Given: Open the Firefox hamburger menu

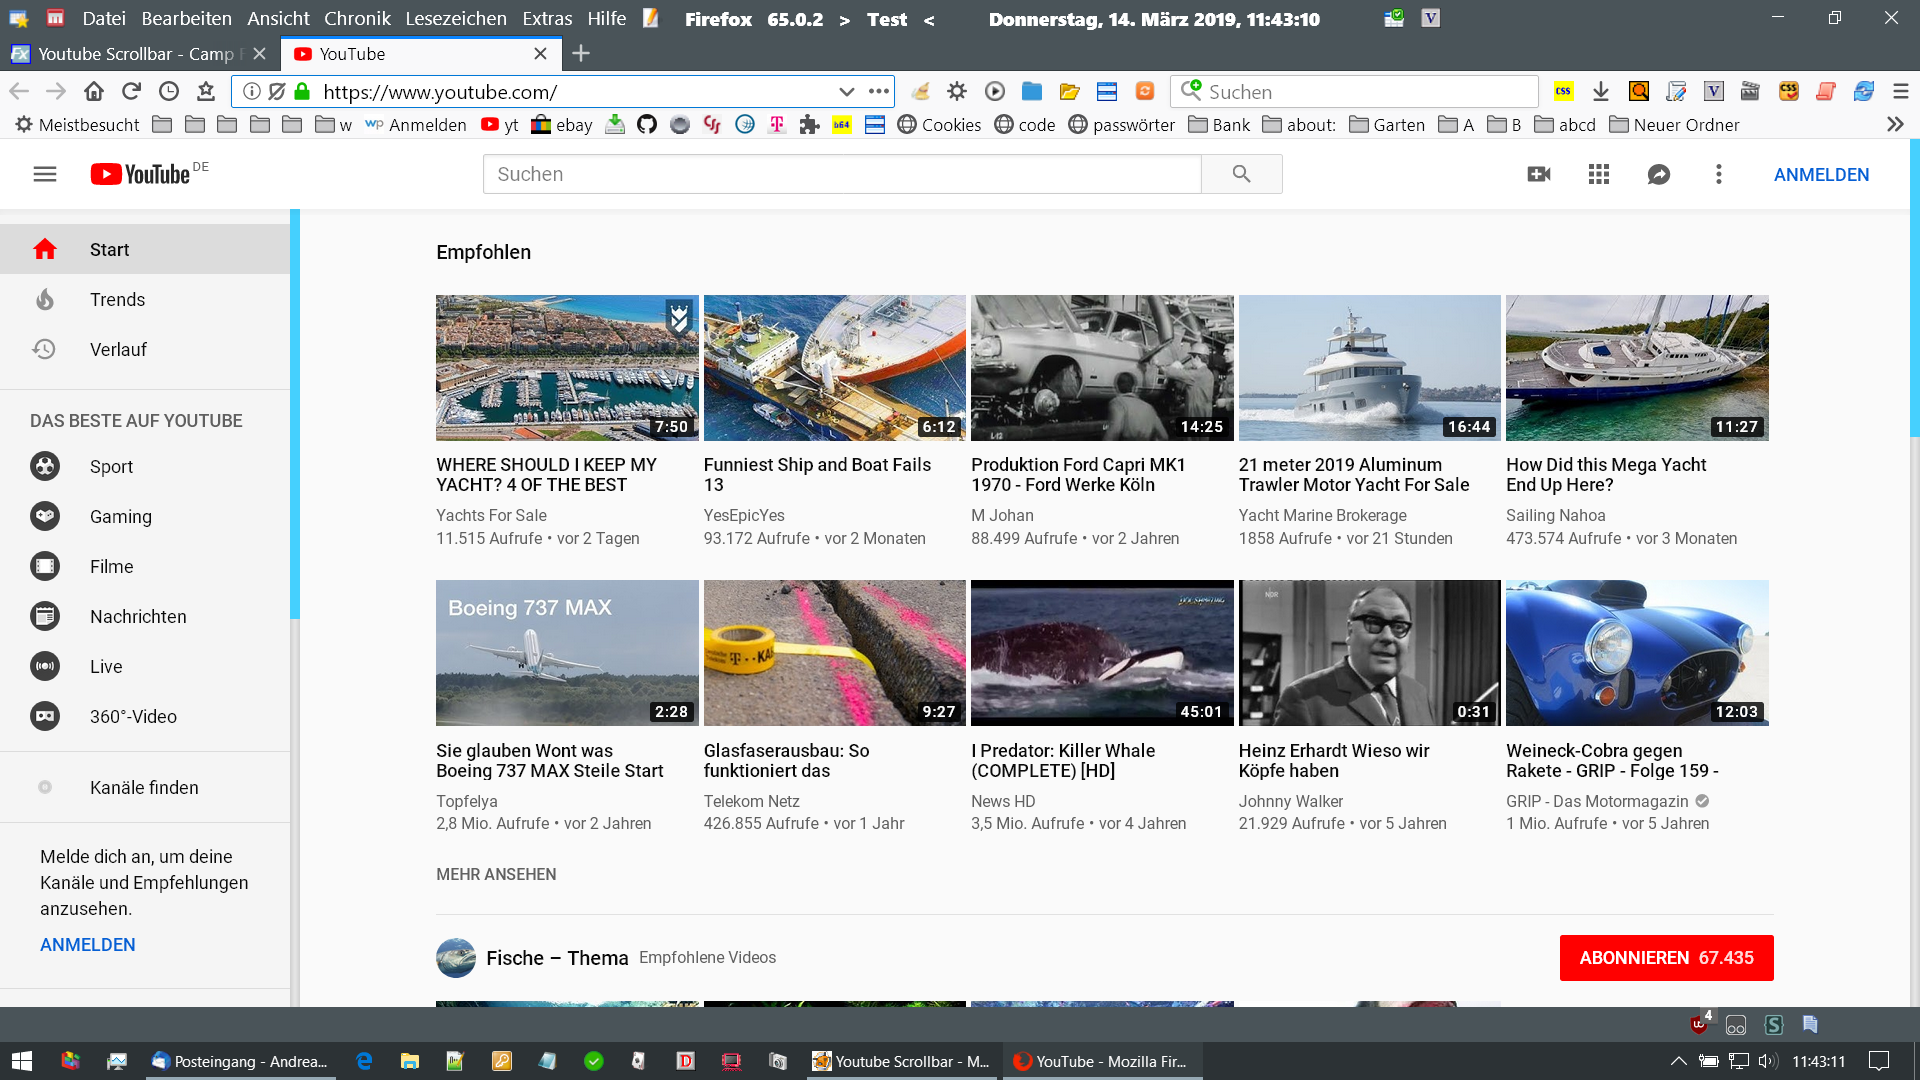Looking at the screenshot, I should pyautogui.click(x=1901, y=92).
